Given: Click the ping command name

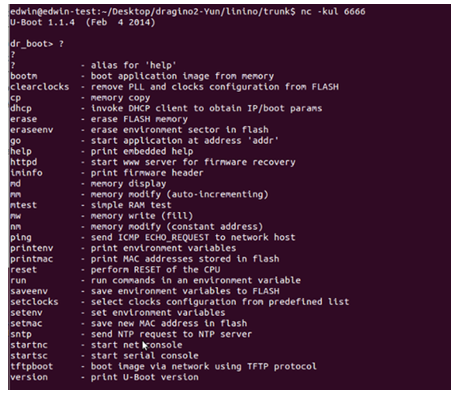Looking at the screenshot, I should coord(21,237).
